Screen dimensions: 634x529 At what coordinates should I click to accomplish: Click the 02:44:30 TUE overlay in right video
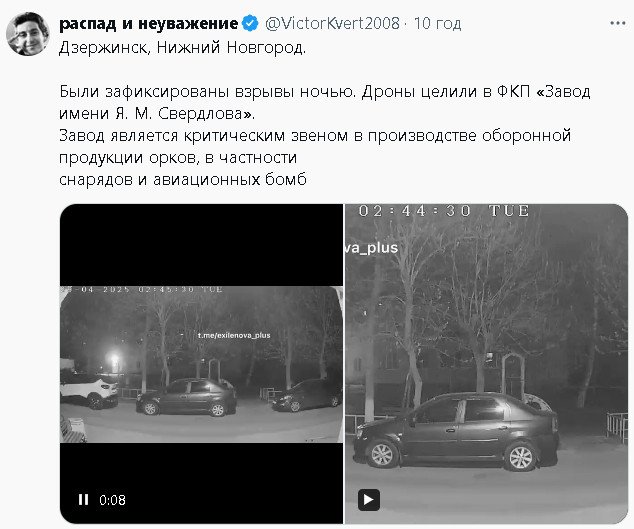[x=444, y=211]
